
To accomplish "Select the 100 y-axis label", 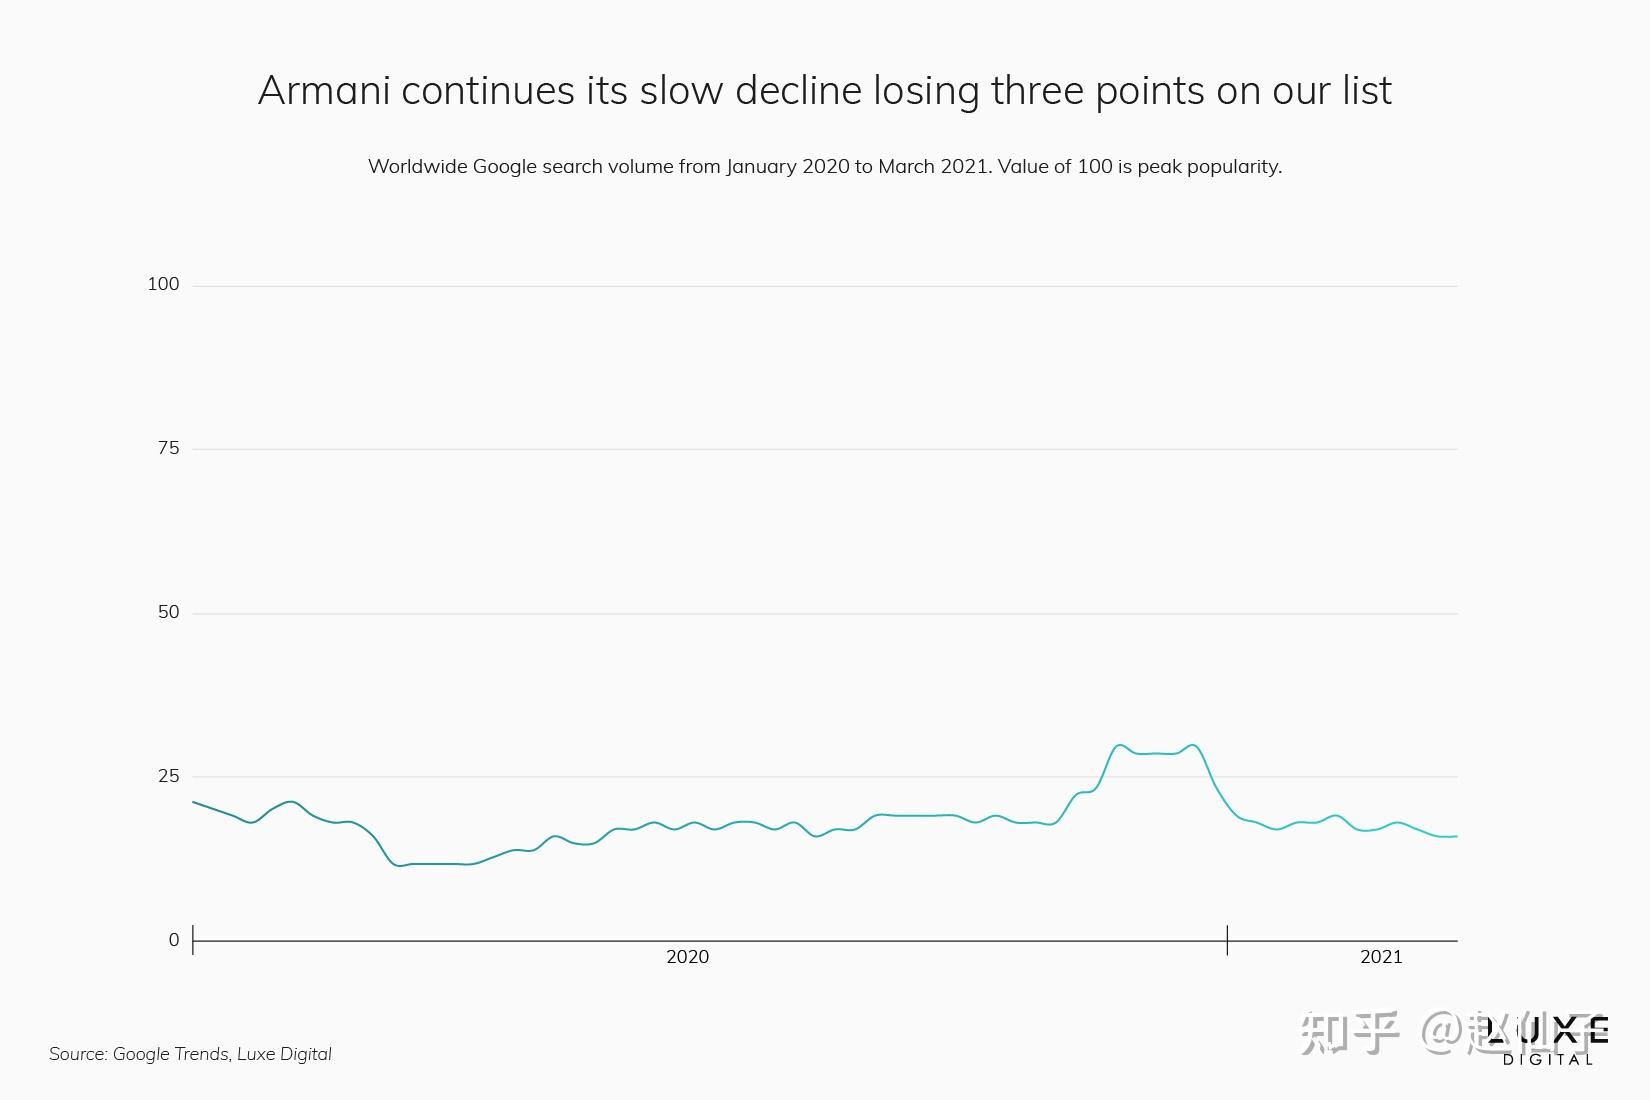I will pyautogui.click(x=163, y=284).
